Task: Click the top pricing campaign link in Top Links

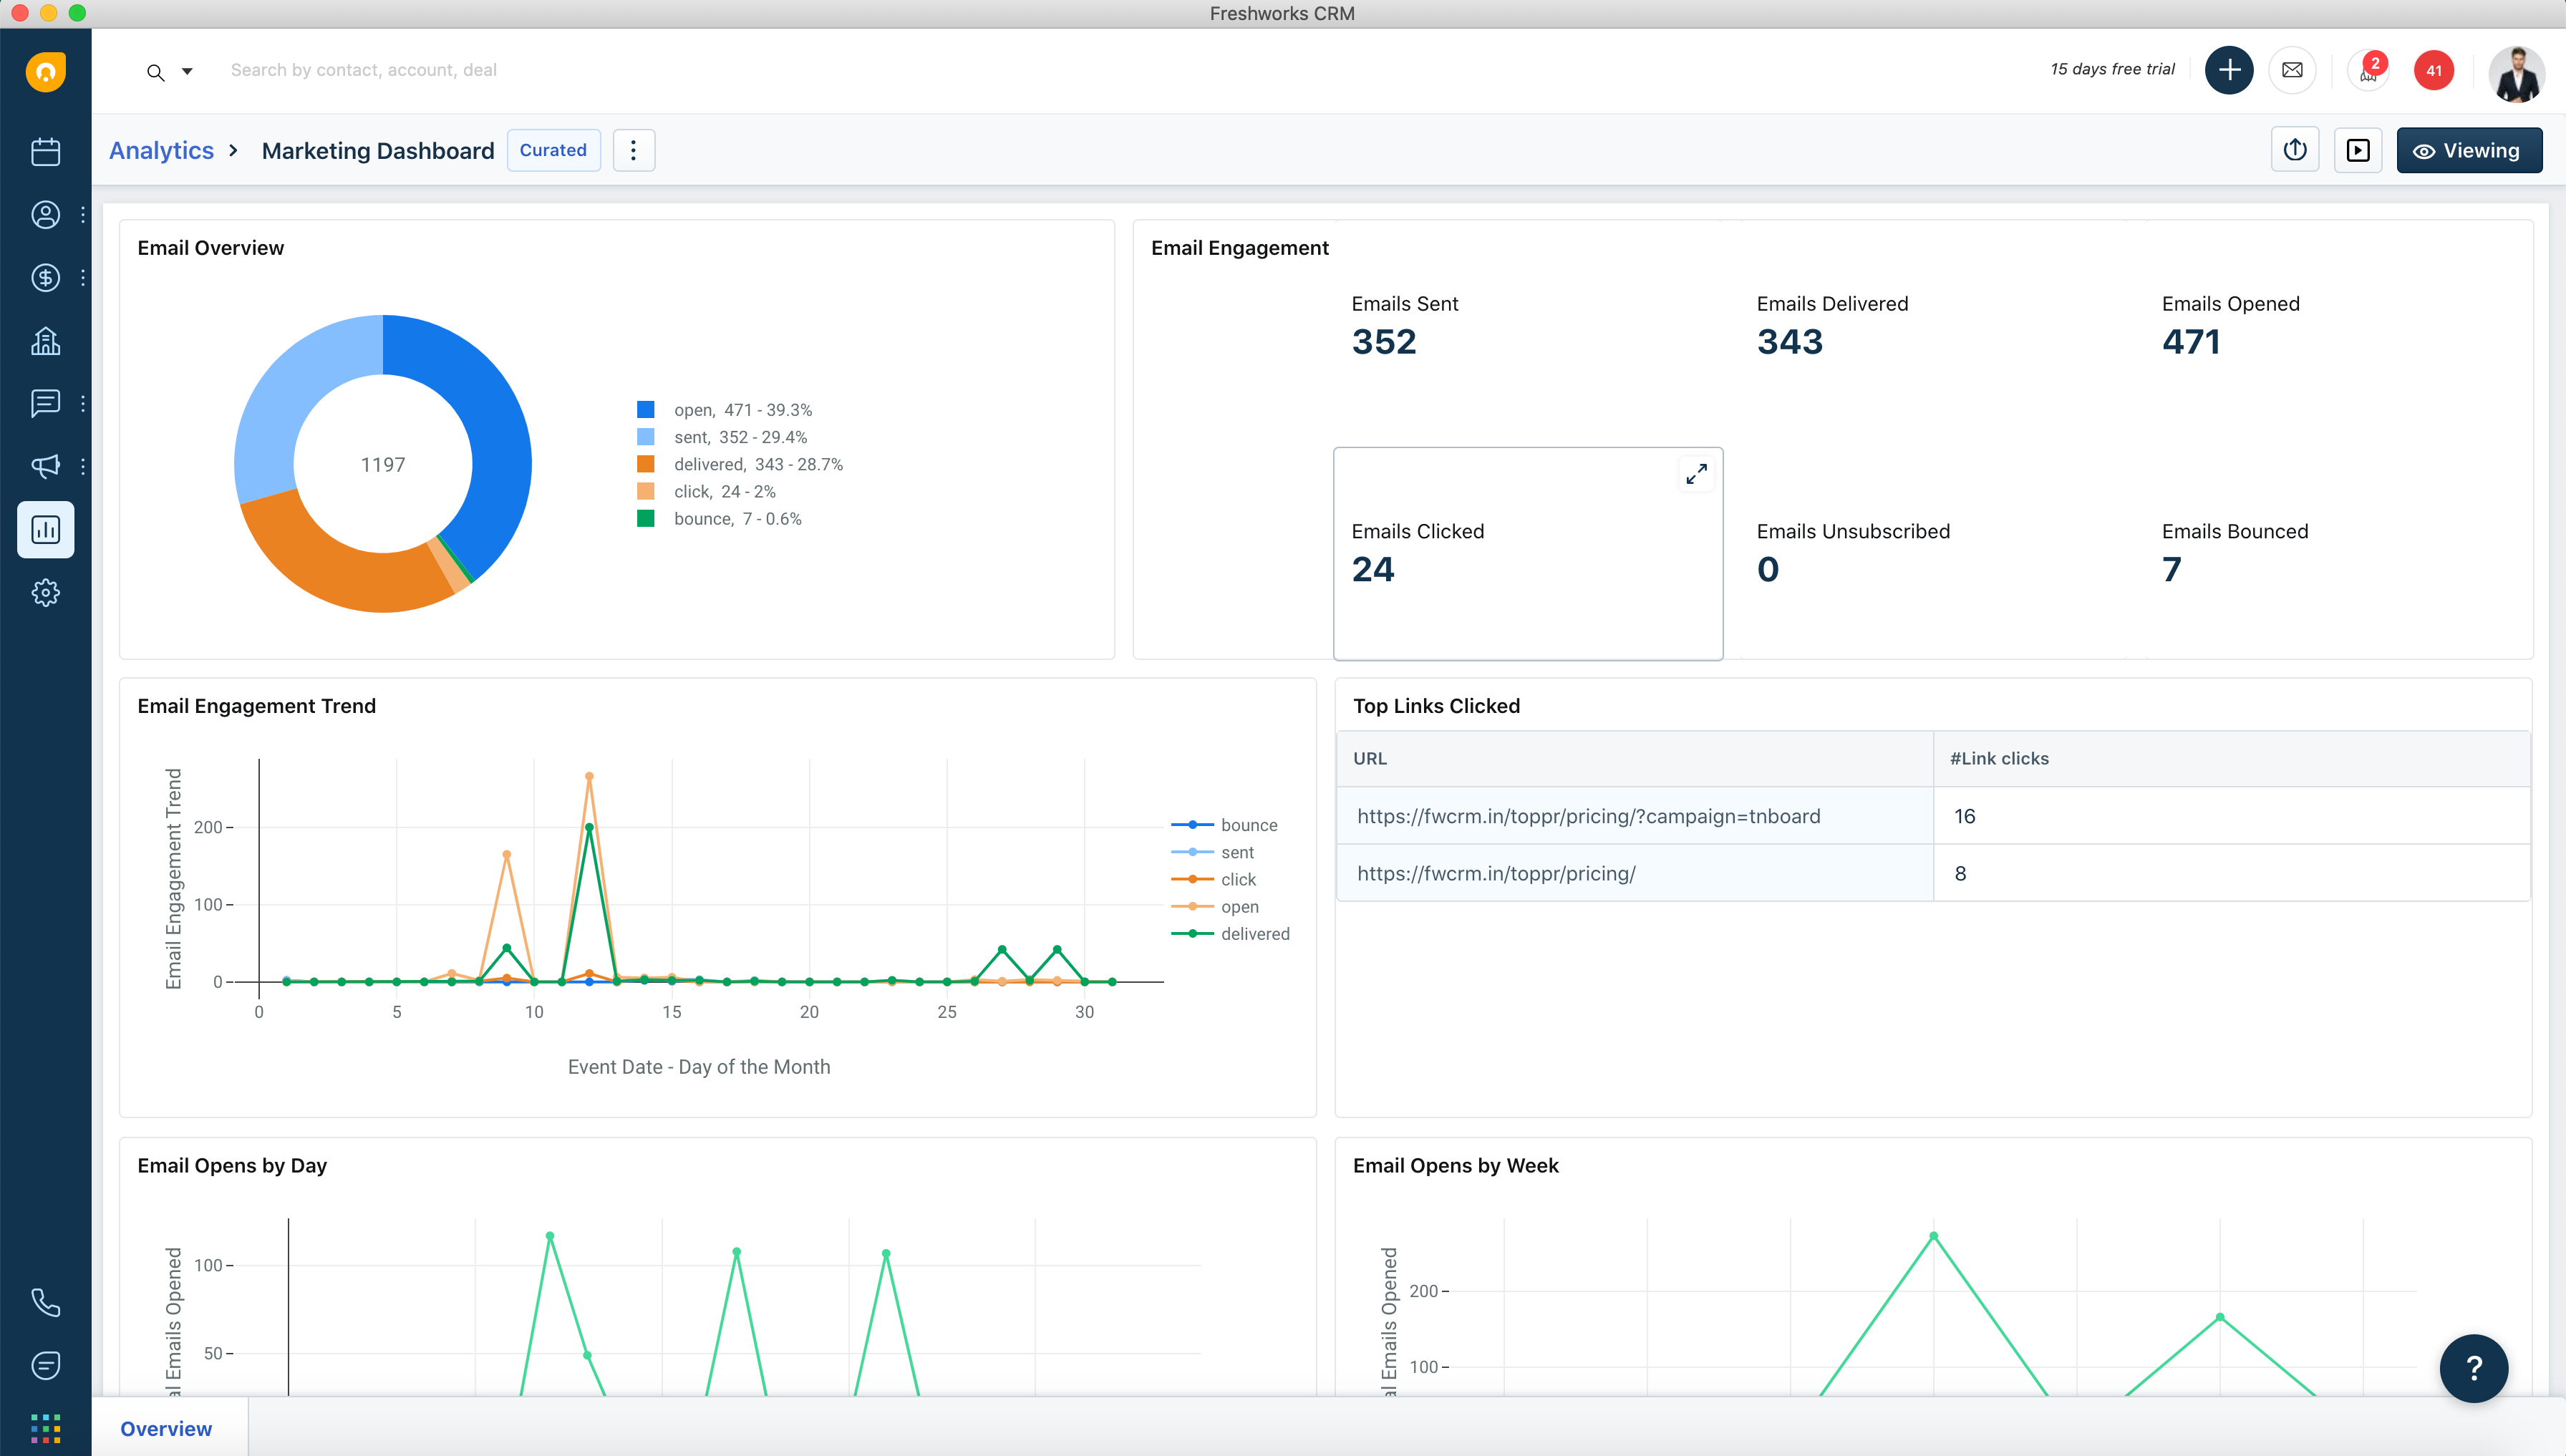Action: tap(1588, 815)
